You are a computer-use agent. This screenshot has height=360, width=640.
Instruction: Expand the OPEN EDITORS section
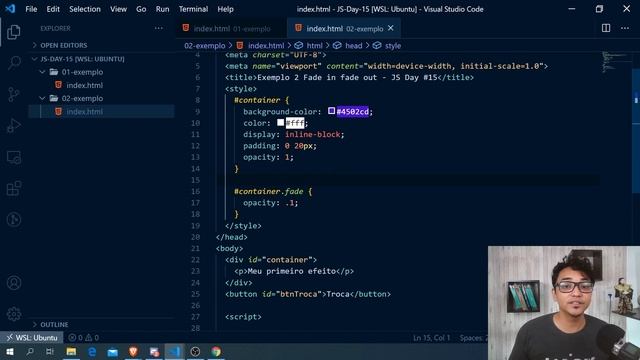[x=63, y=45]
